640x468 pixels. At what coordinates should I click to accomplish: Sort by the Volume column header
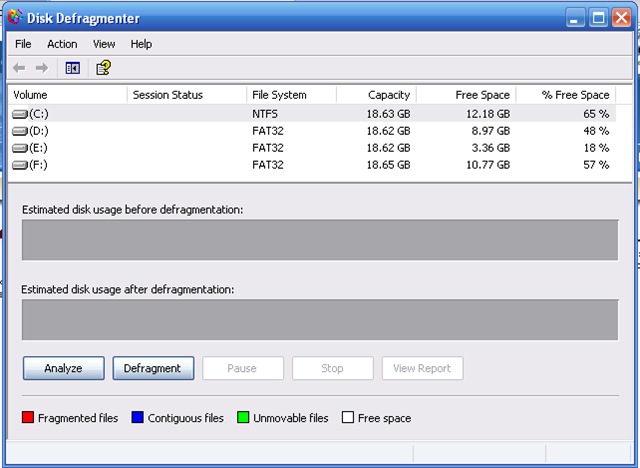pyautogui.click(x=67, y=95)
